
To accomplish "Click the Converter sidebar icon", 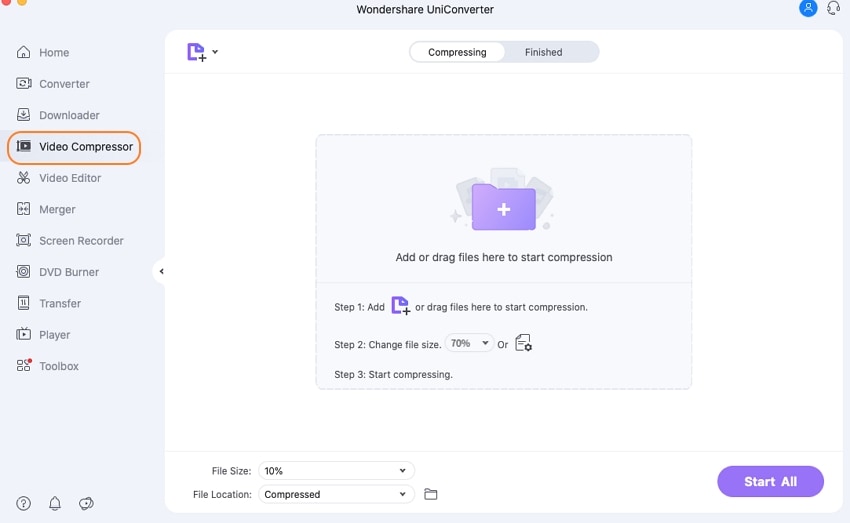I will (x=23, y=83).
